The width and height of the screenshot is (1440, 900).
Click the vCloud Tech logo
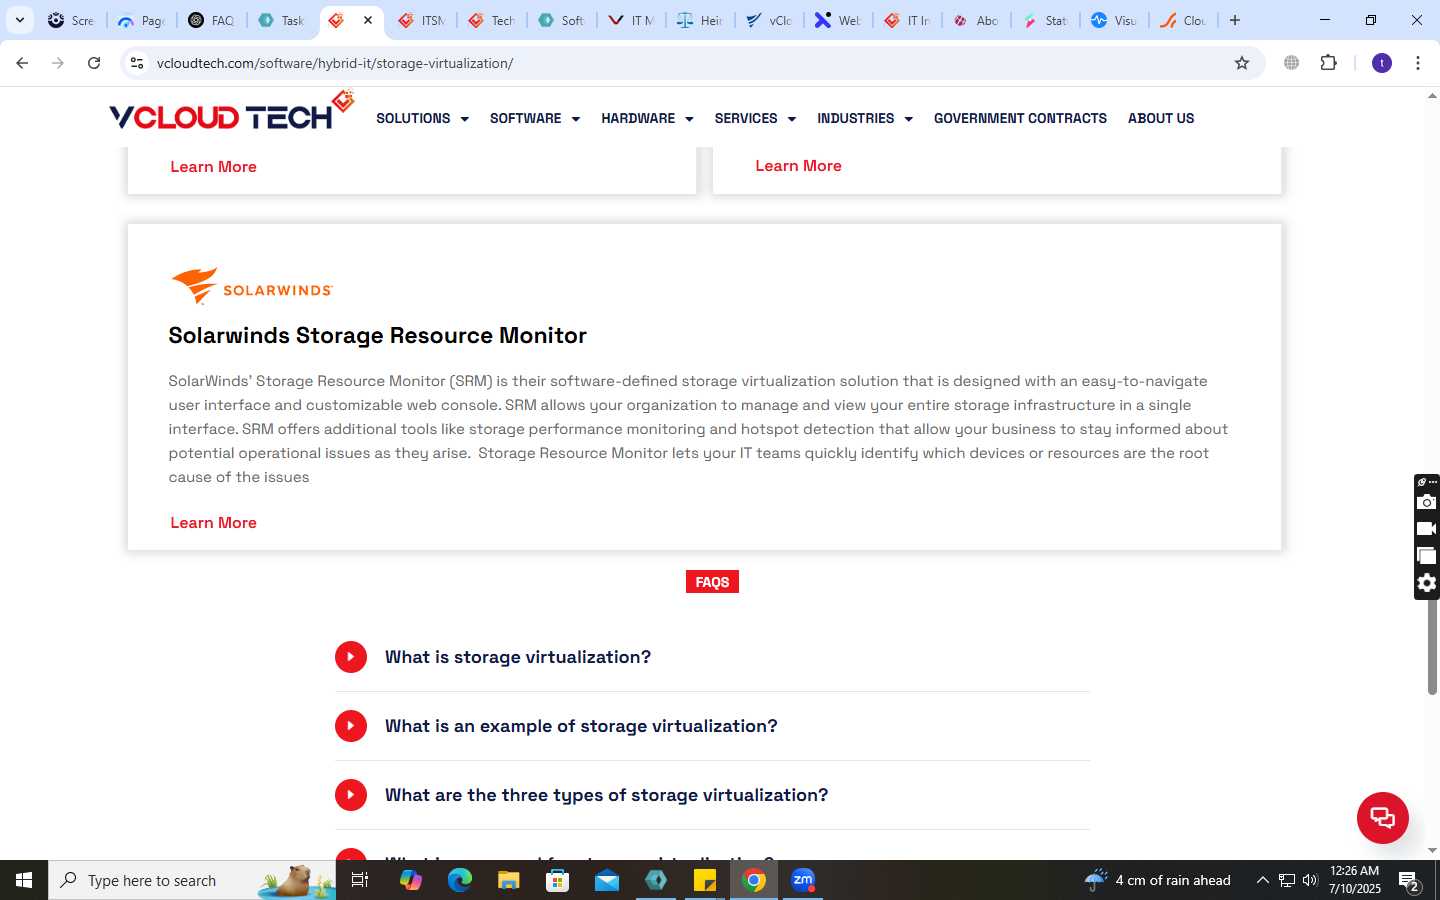[x=232, y=112]
